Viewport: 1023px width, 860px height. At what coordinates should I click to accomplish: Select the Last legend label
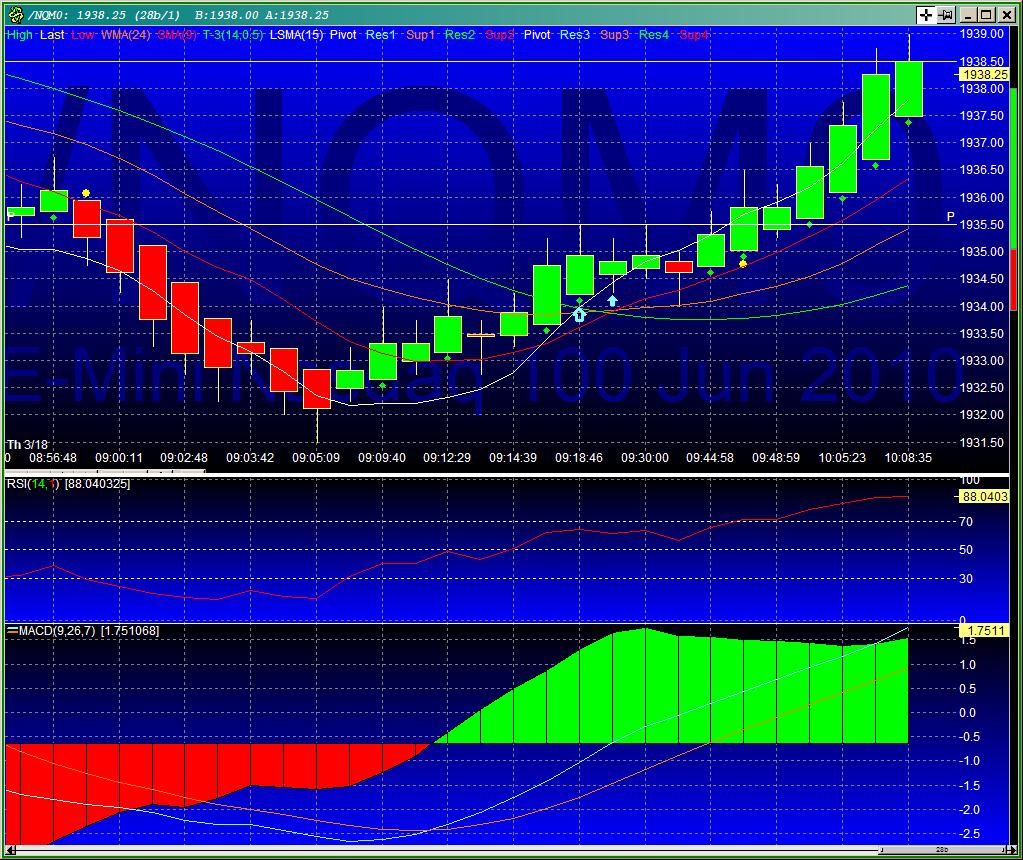tap(52, 35)
